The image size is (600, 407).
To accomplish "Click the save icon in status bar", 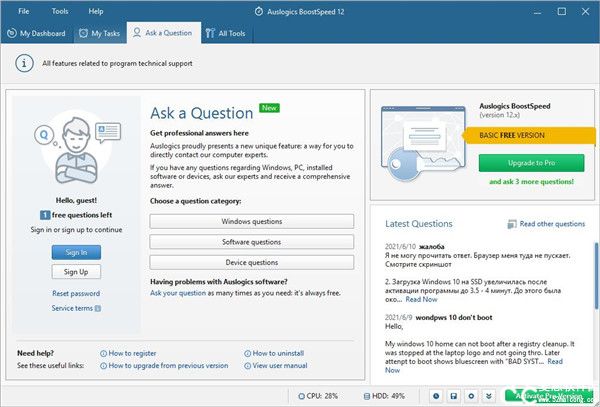I will (x=455, y=396).
